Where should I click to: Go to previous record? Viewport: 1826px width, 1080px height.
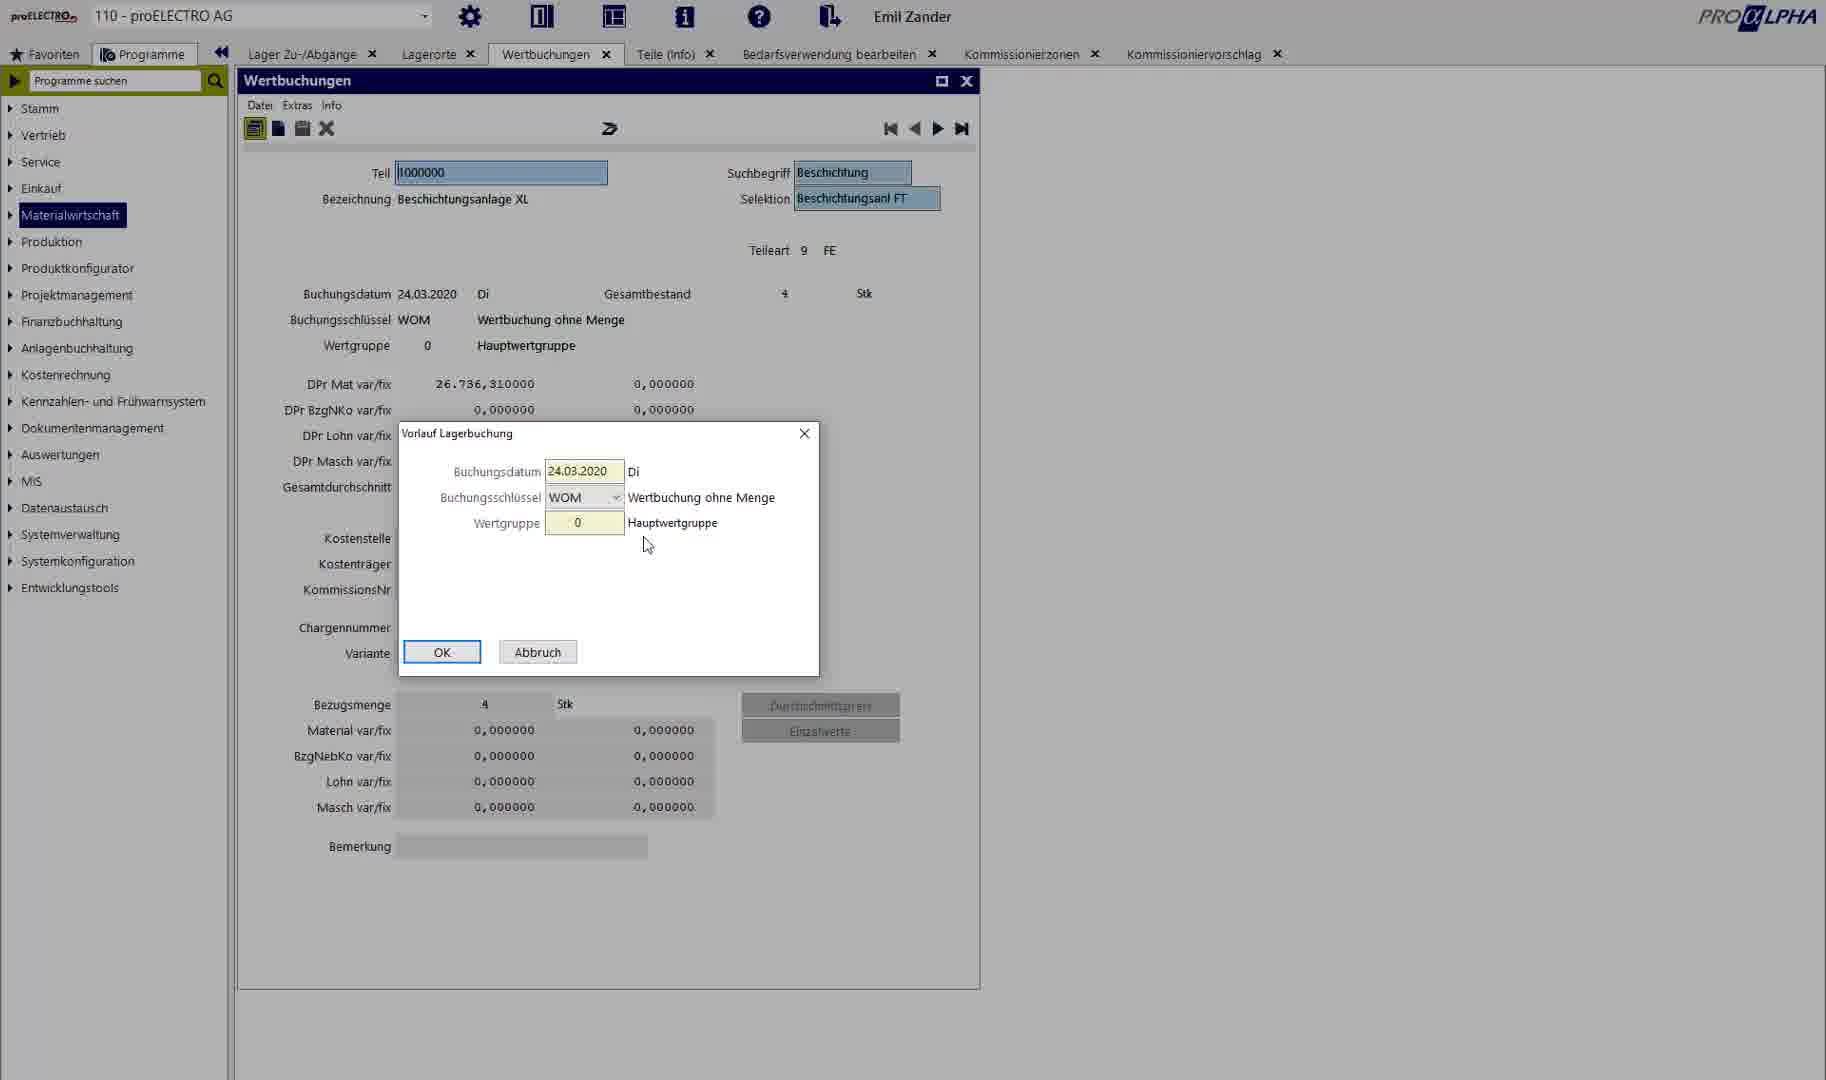tap(914, 128)
